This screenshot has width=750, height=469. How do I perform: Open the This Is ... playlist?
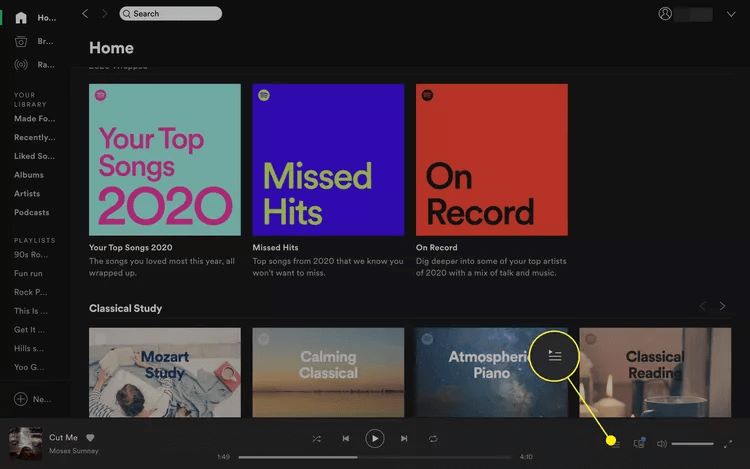(x=31, y=311)
